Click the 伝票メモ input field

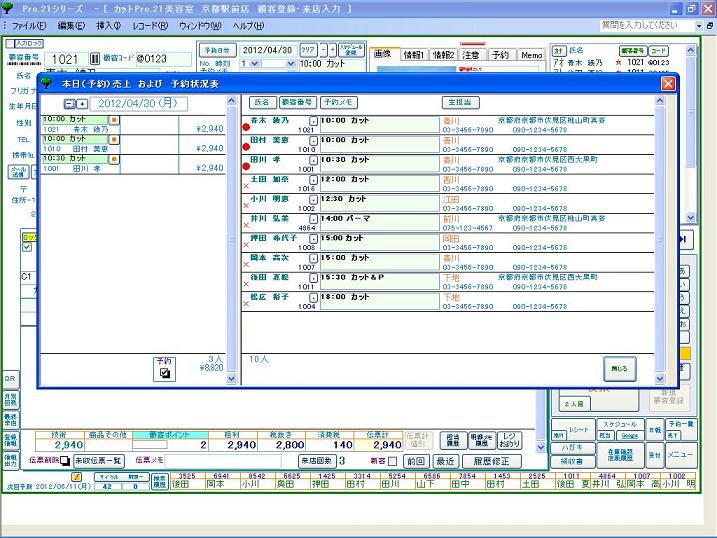pyautogui.click(x=223, y=461)
